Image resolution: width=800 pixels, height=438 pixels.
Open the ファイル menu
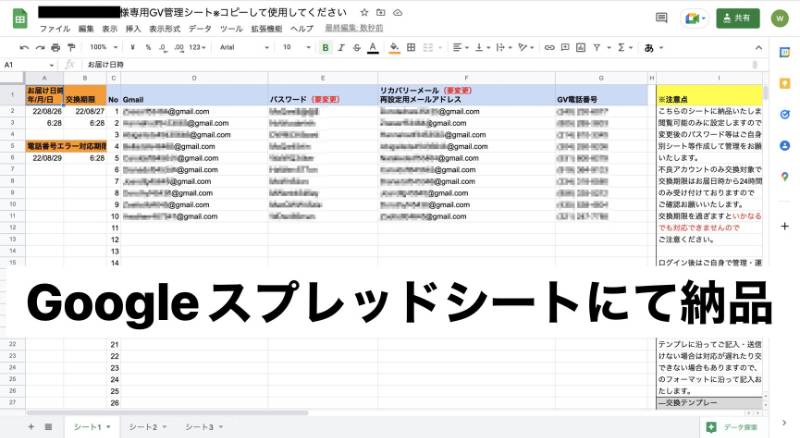(x=55, y=29)
